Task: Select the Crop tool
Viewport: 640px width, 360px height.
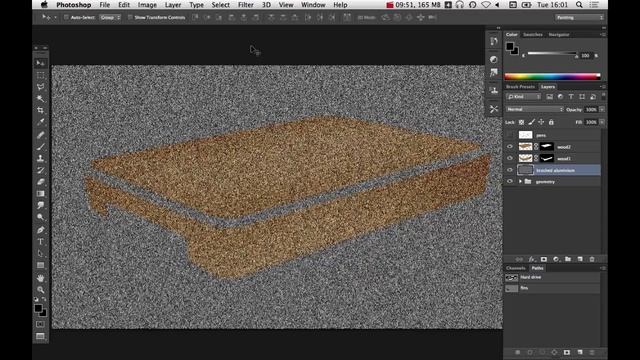Action: (40, 111)
